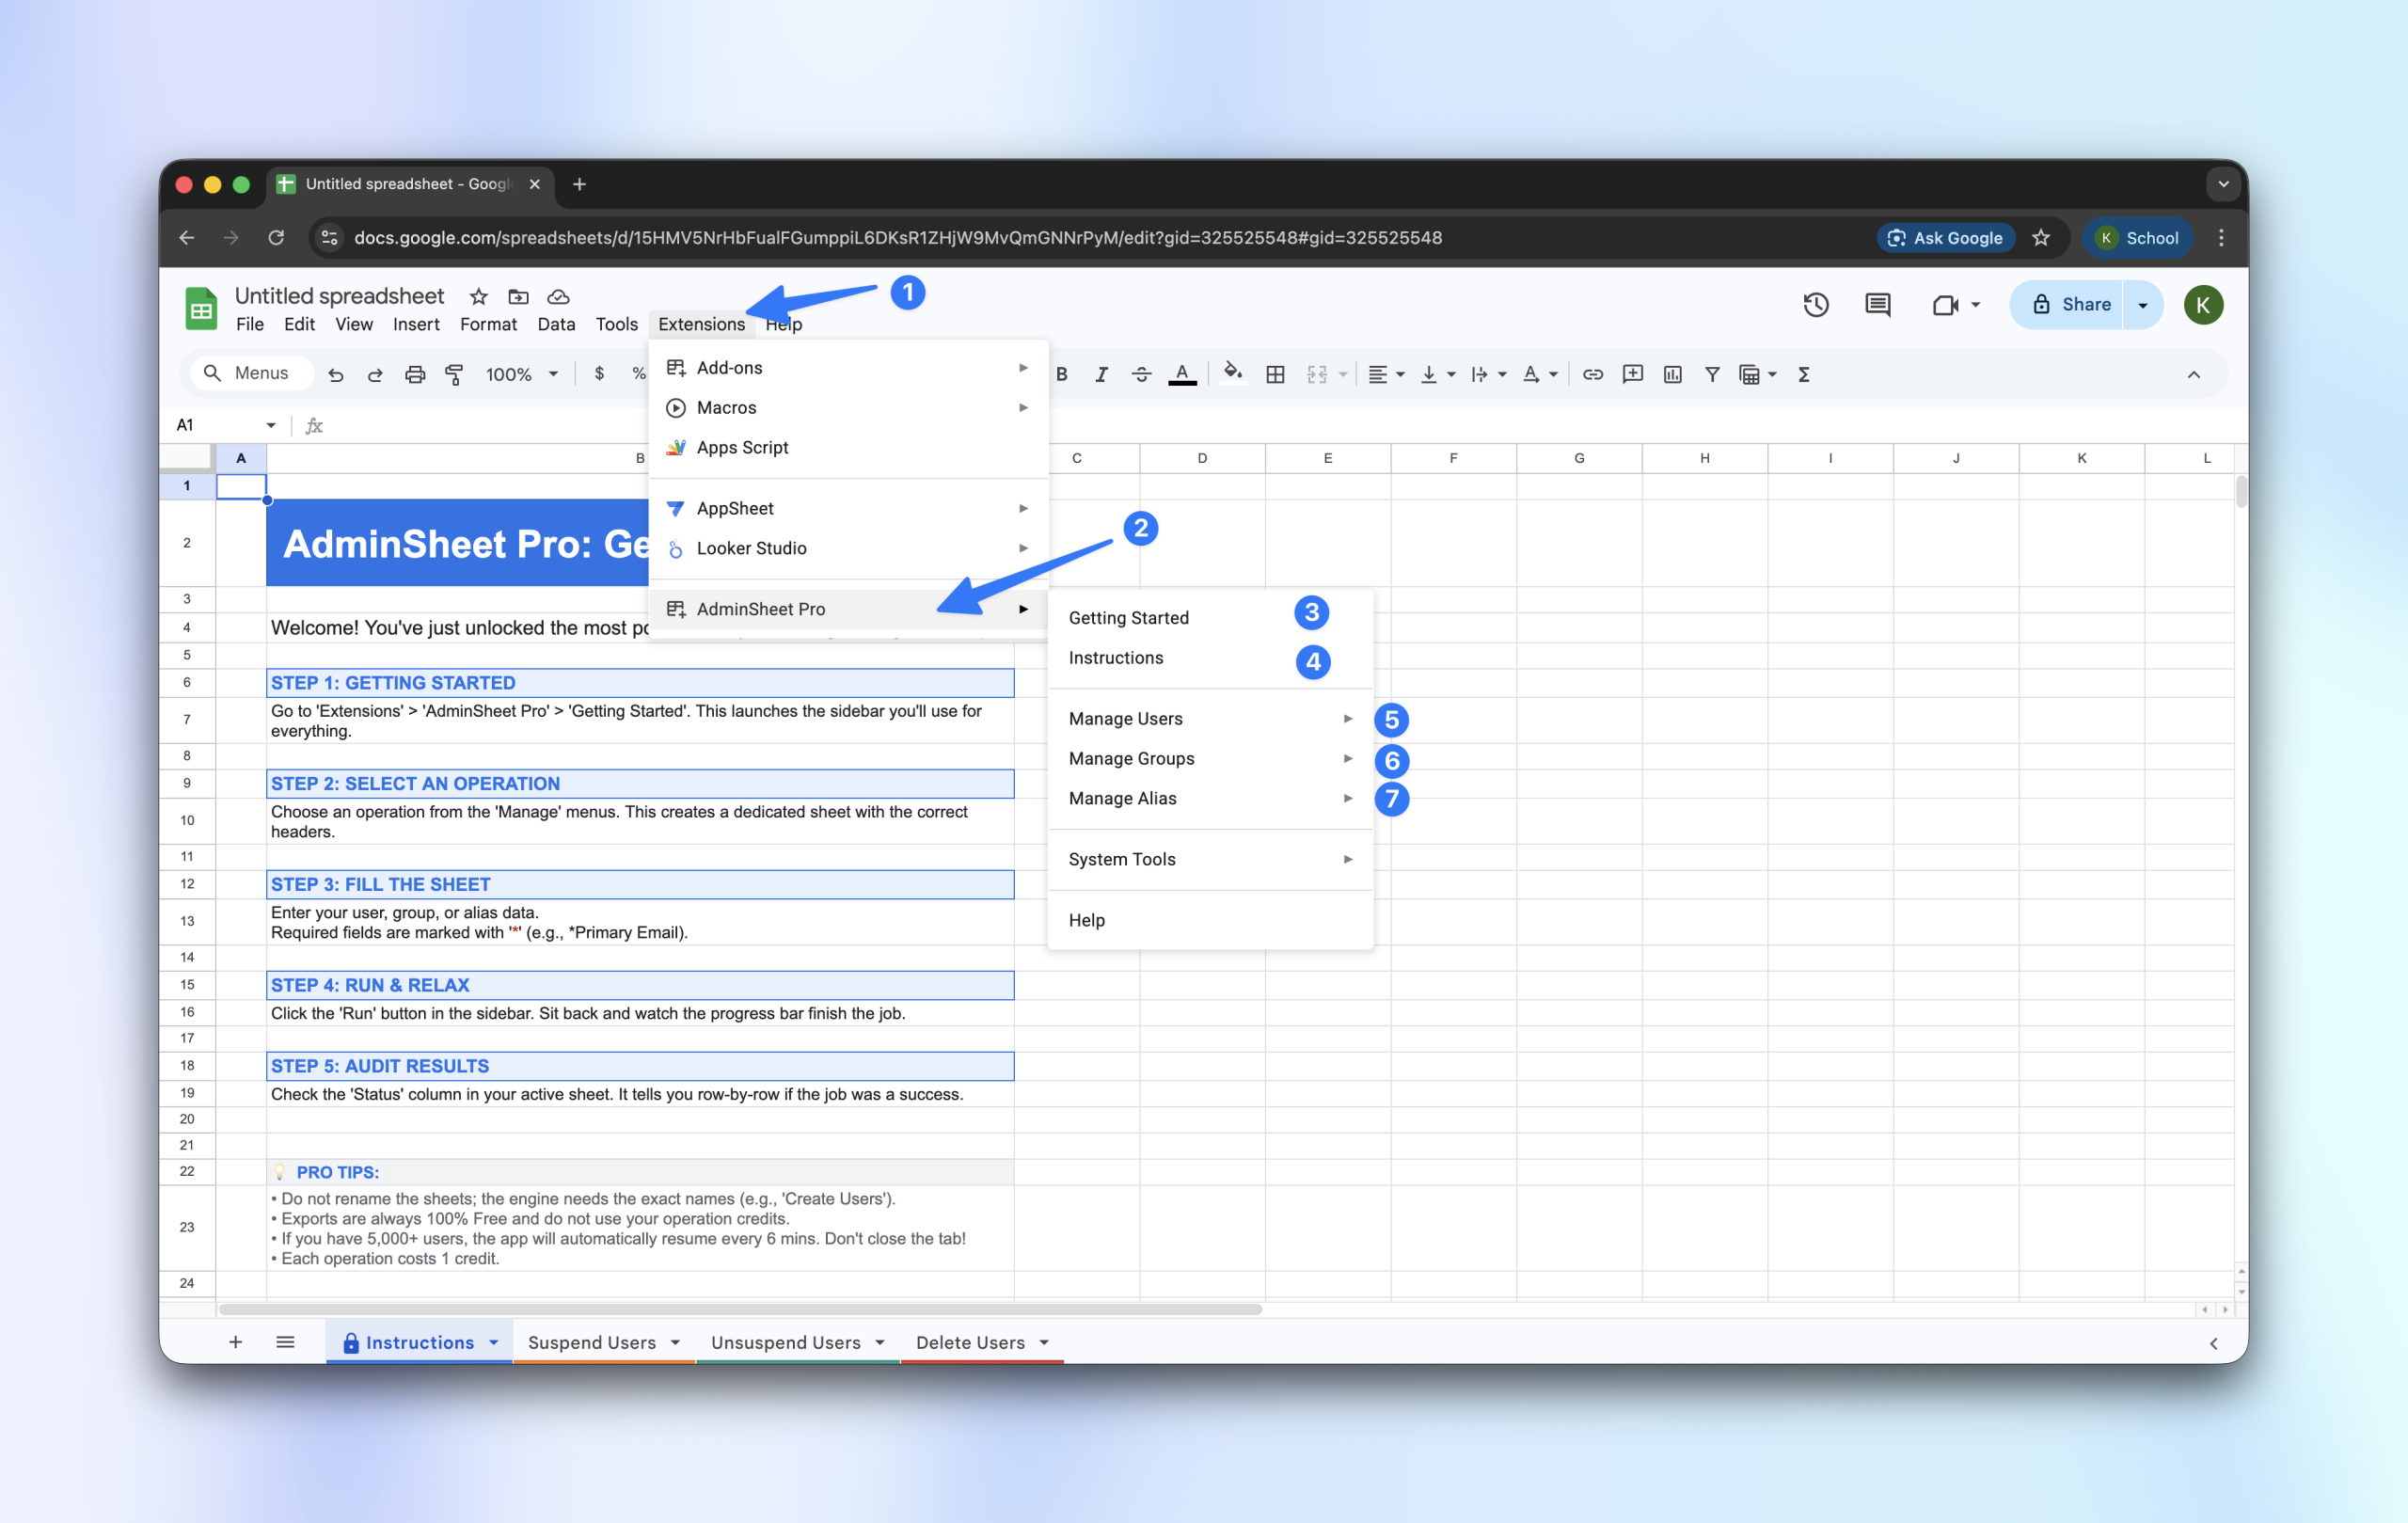The width and height of the screenshot is (2408, 1523).
Task: Toggle italic formatting button
Action: coord(1101,374)
